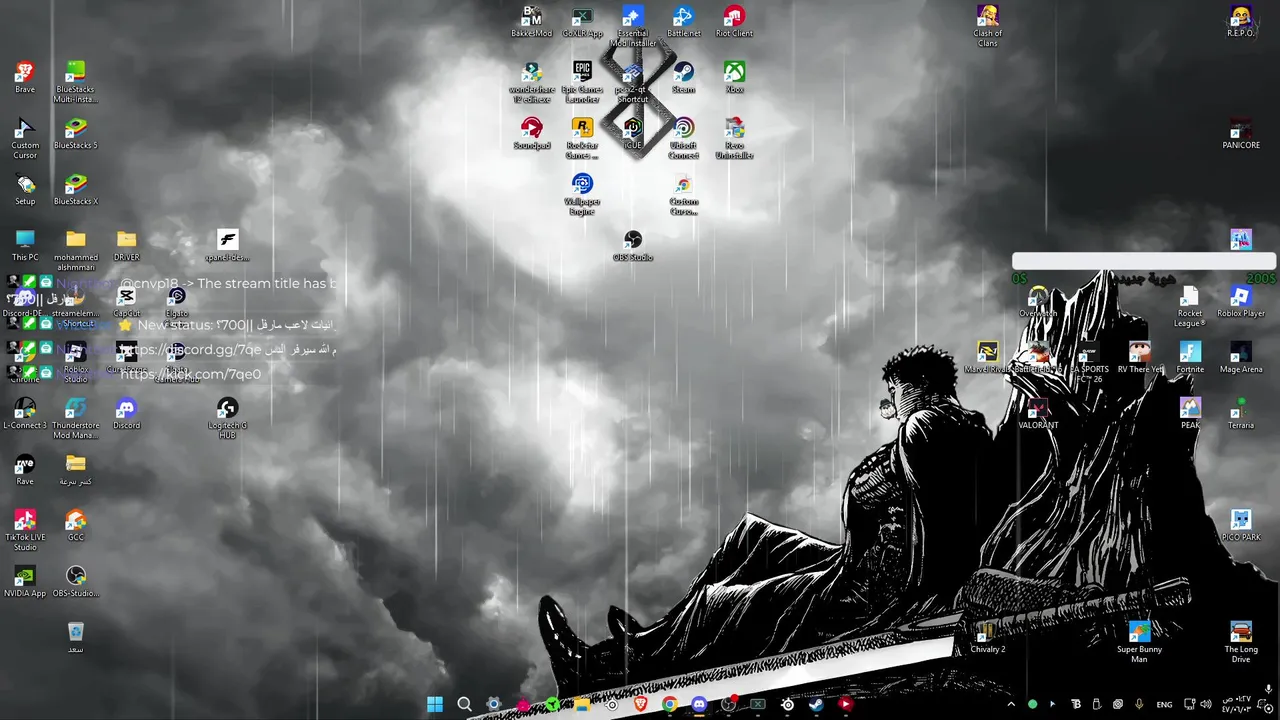Launch BlueStacks Multi-Instance Manager shortcut

76,81
